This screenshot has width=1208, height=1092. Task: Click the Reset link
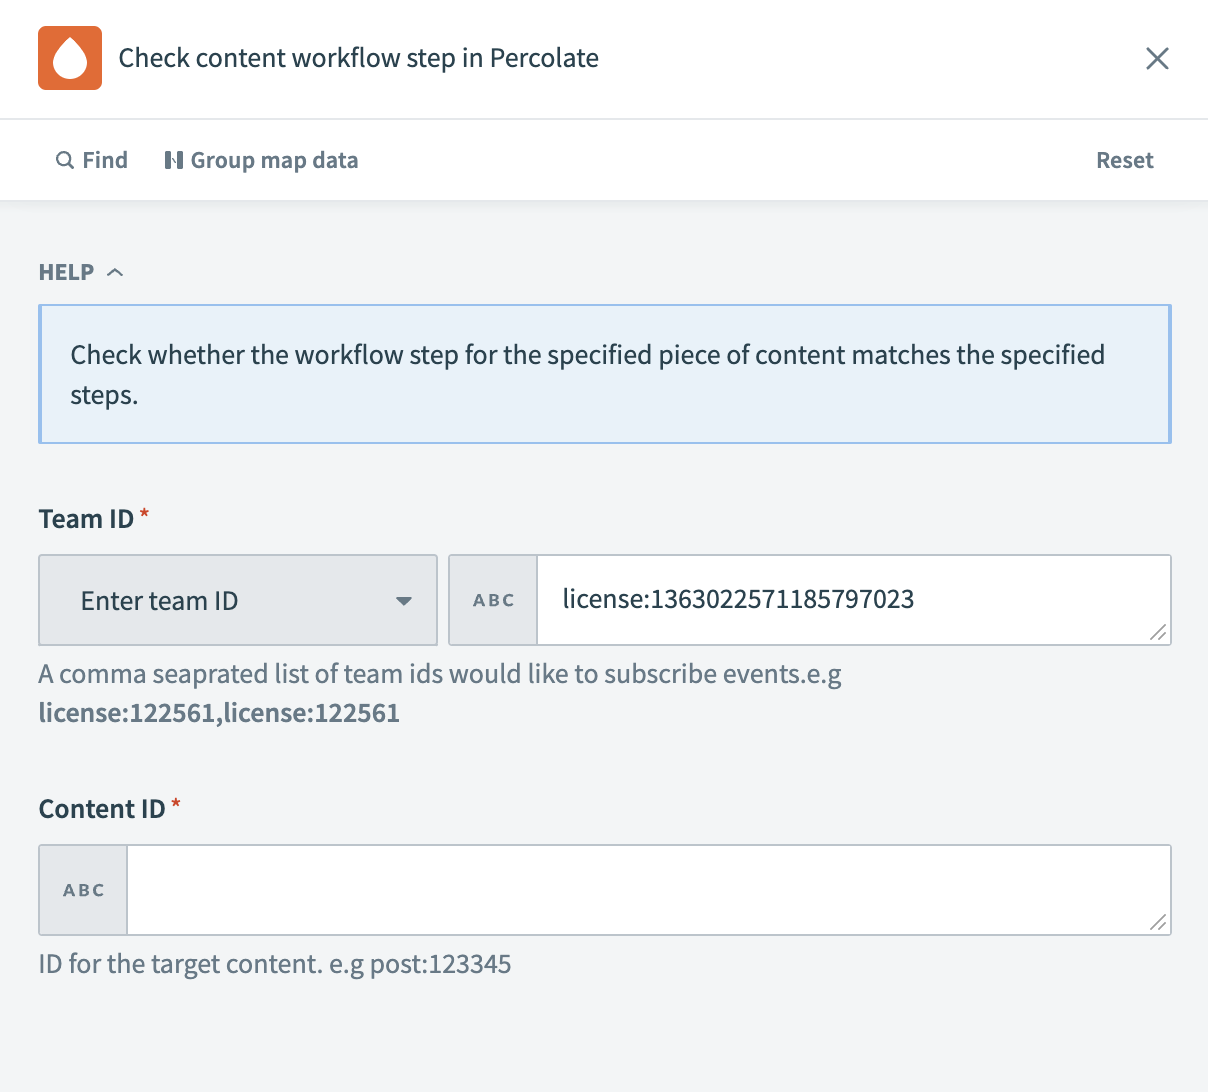coord(1124,160)
